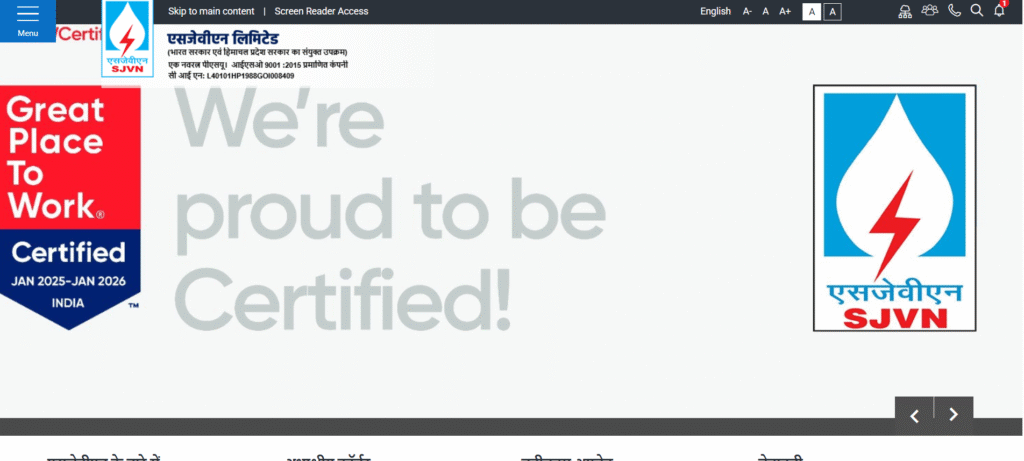
Task: Go to previous slide arrow
Action: (x=914, y=415)
